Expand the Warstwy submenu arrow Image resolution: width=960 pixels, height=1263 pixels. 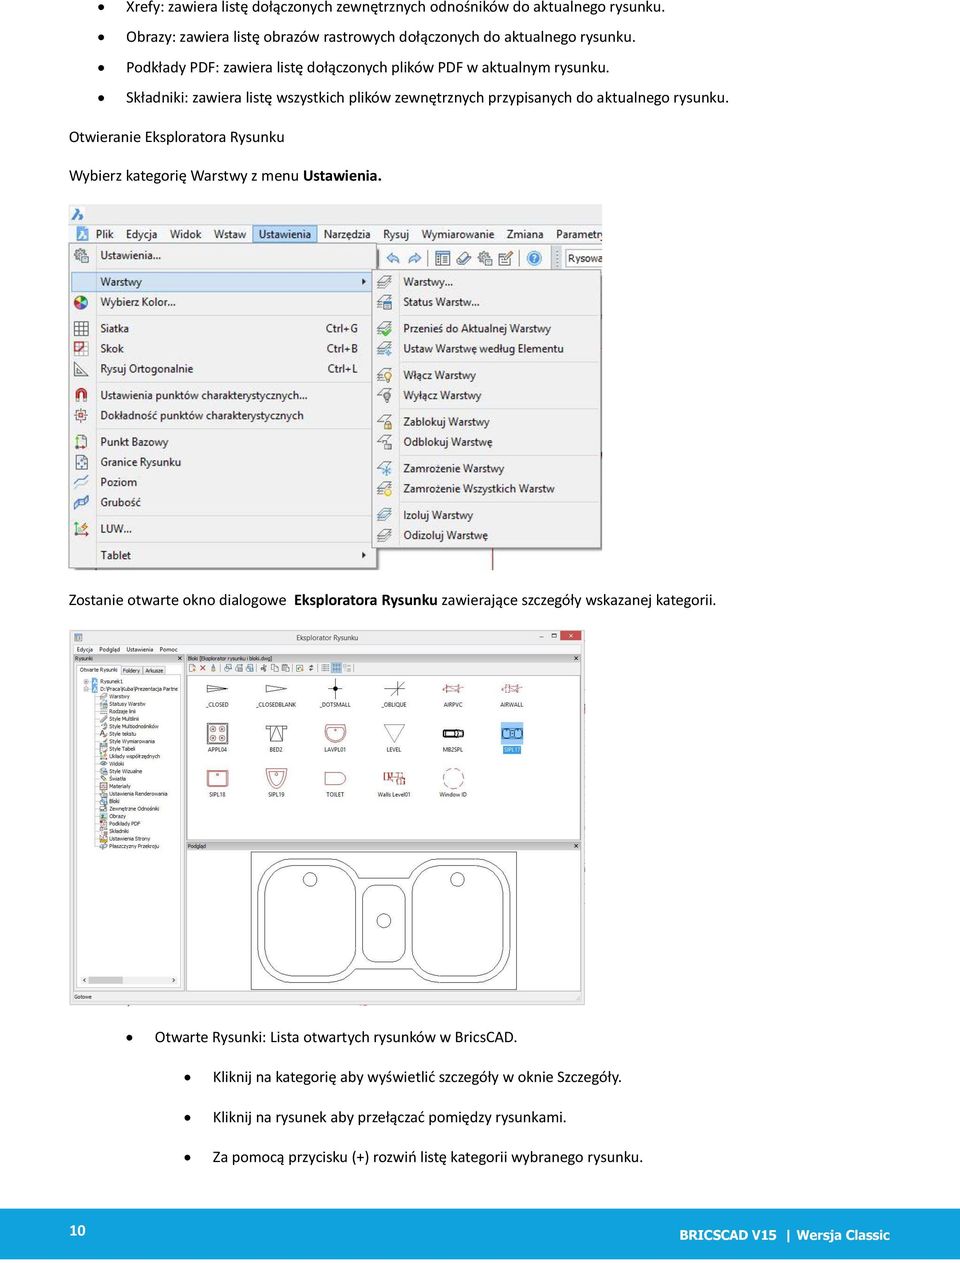364,282
